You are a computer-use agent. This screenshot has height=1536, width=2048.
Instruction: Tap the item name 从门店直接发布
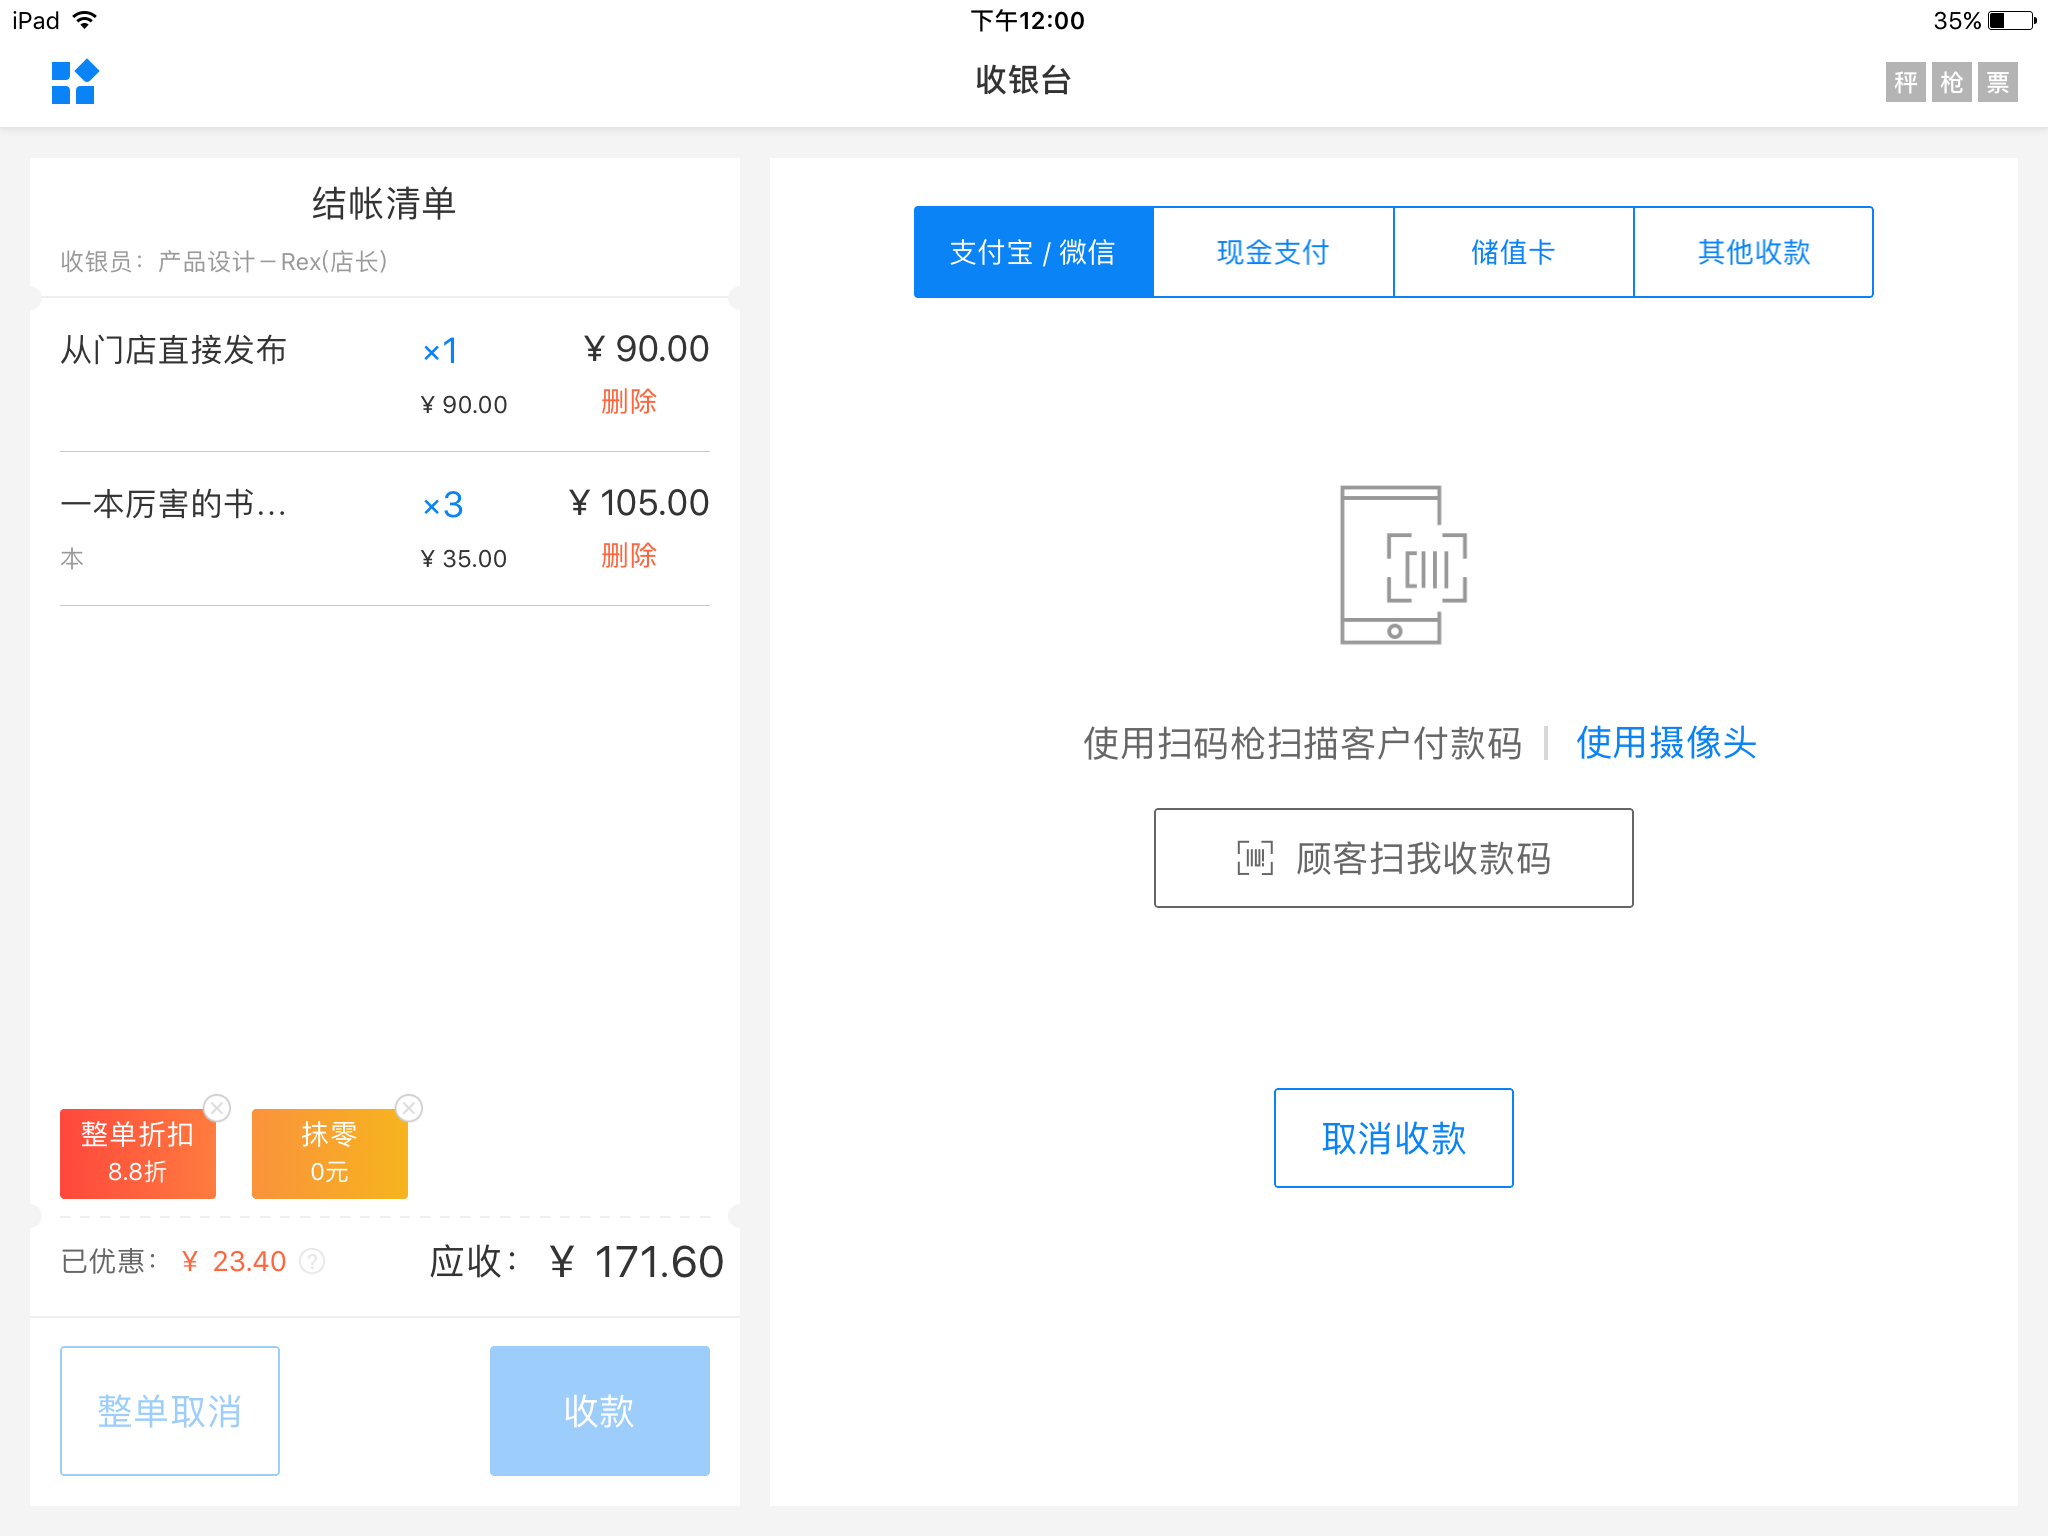click(x=174, y=351)
